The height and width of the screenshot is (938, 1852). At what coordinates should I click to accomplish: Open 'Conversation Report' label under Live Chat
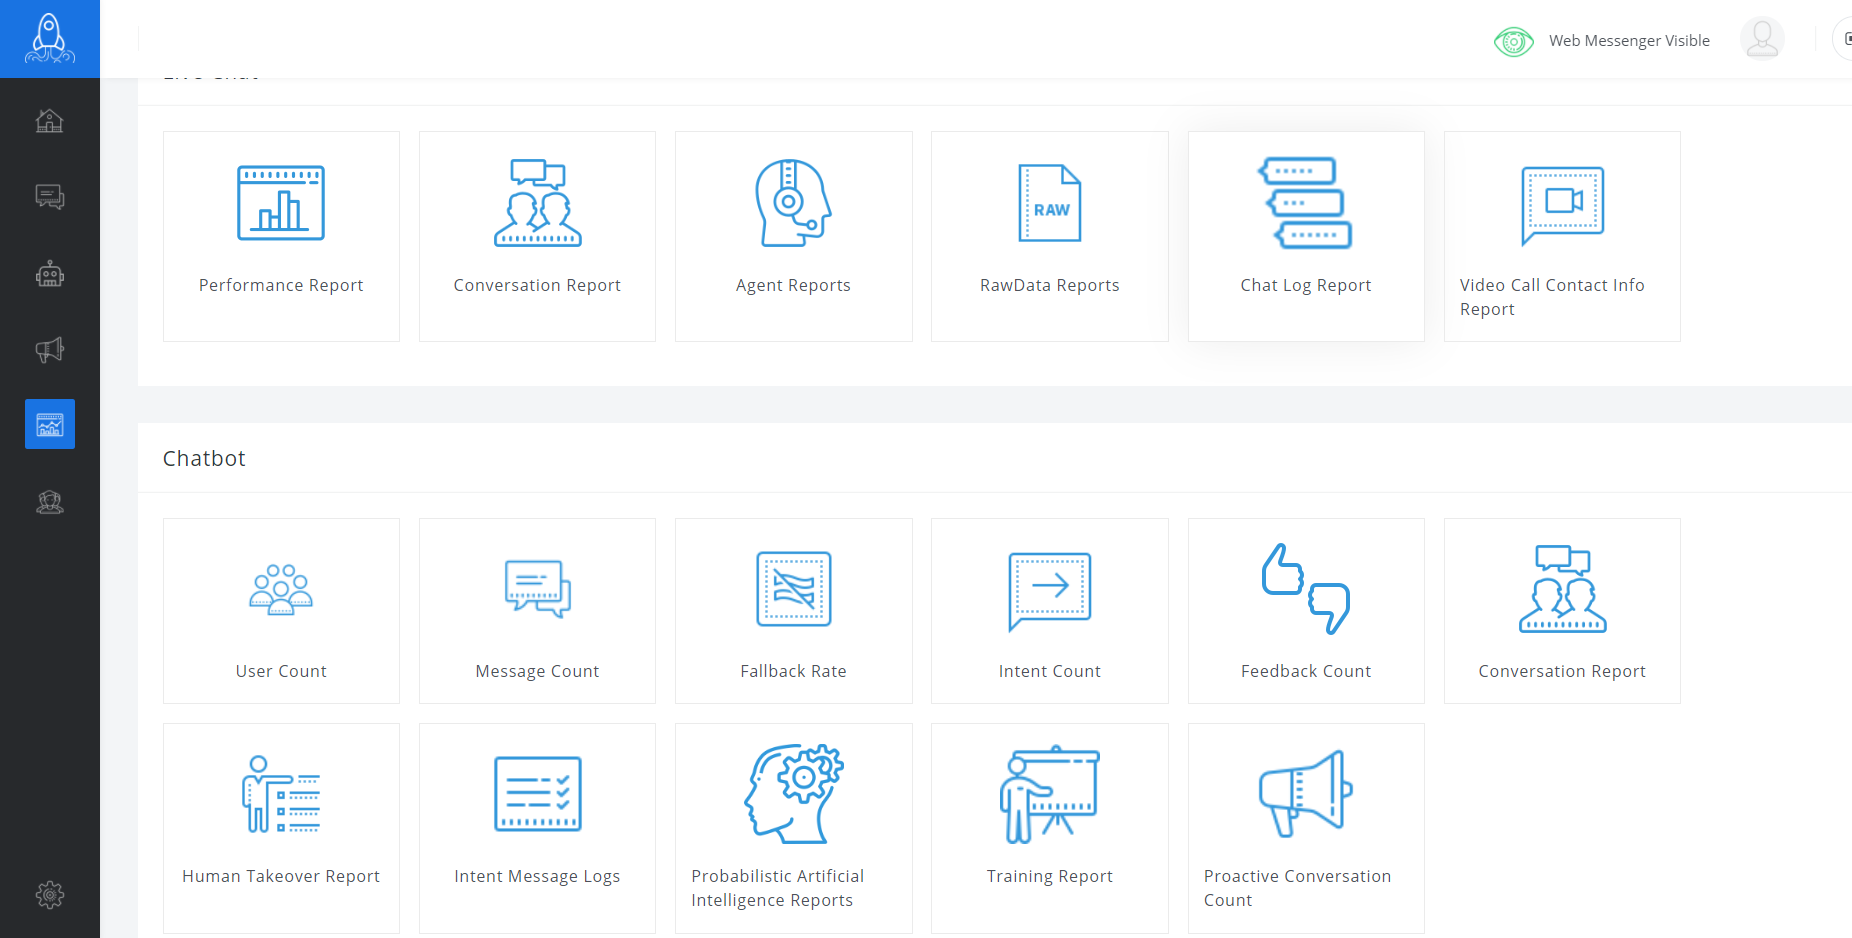click(x=538, y=285)
